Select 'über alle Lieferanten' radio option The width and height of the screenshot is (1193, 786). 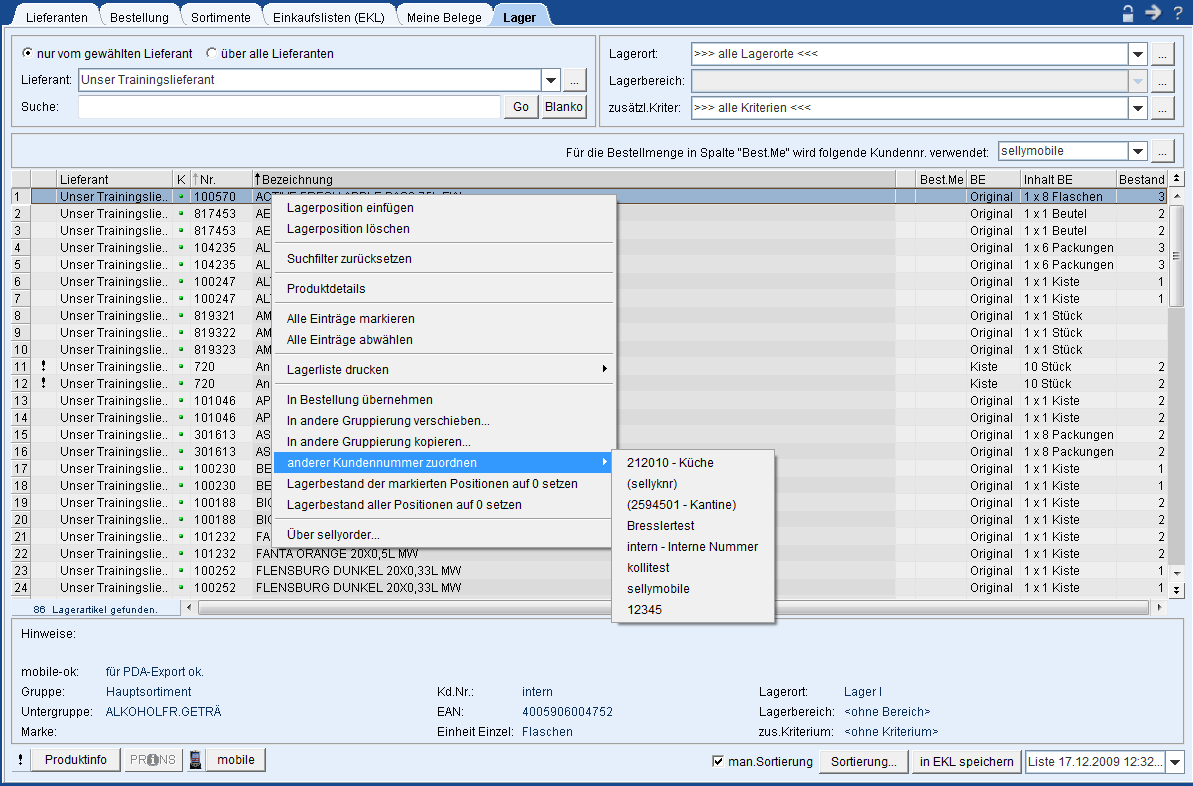(211, 53)
